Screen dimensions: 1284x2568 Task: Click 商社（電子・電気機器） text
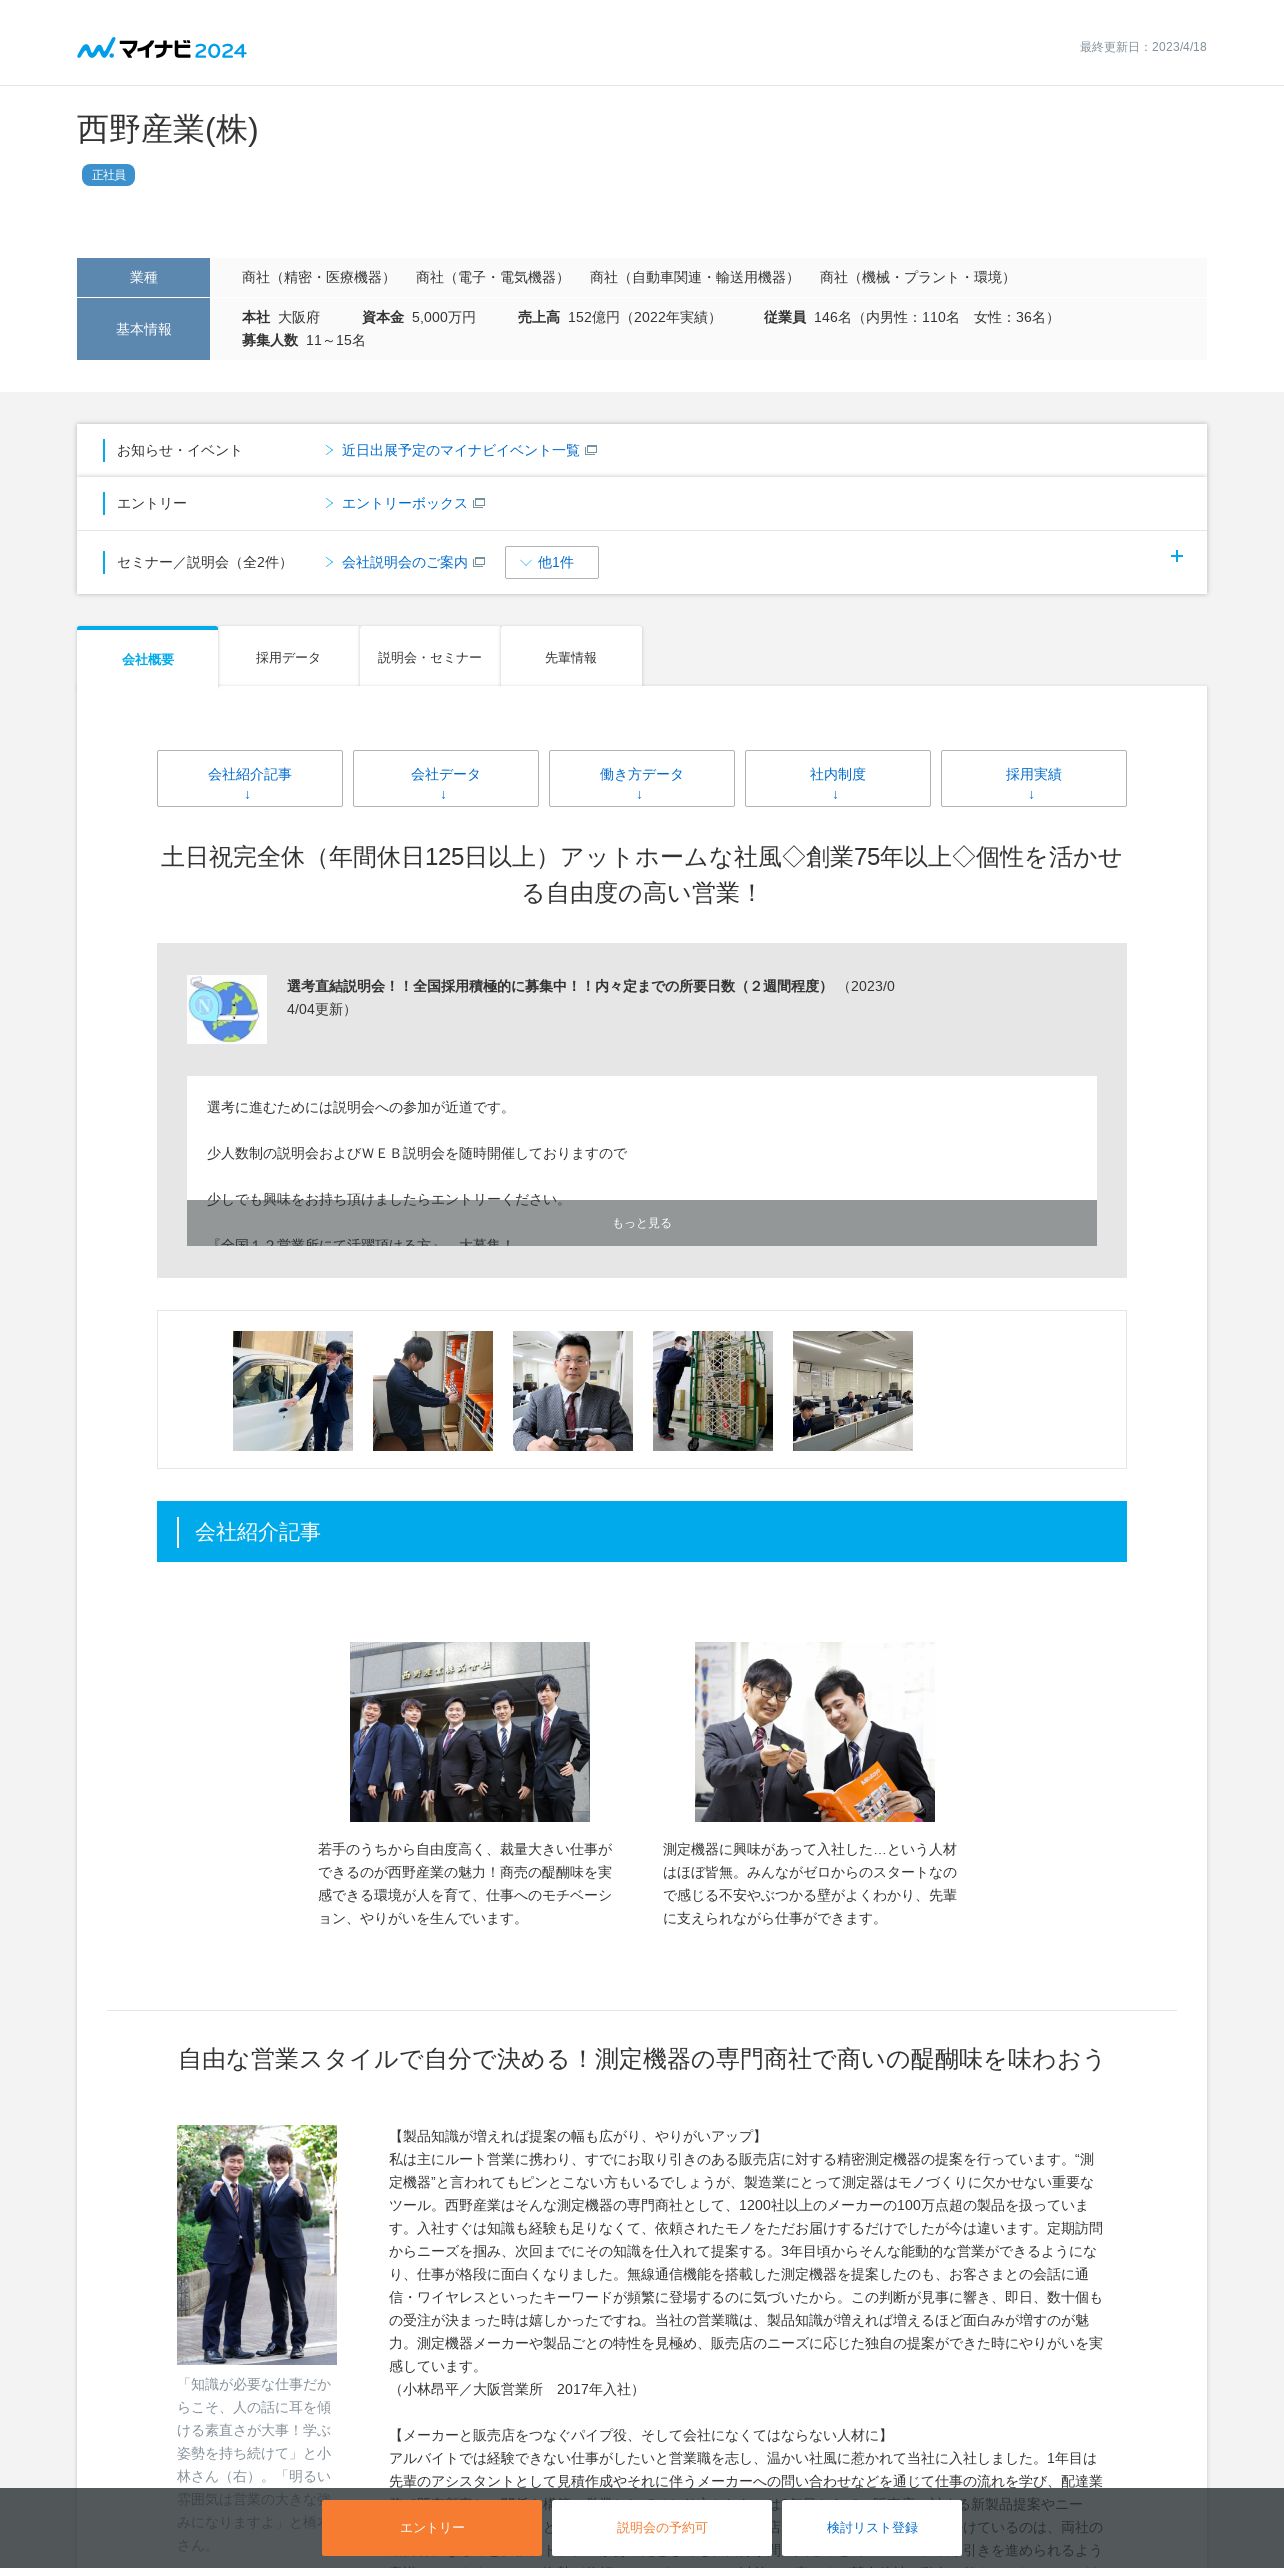tap(492, 277)
